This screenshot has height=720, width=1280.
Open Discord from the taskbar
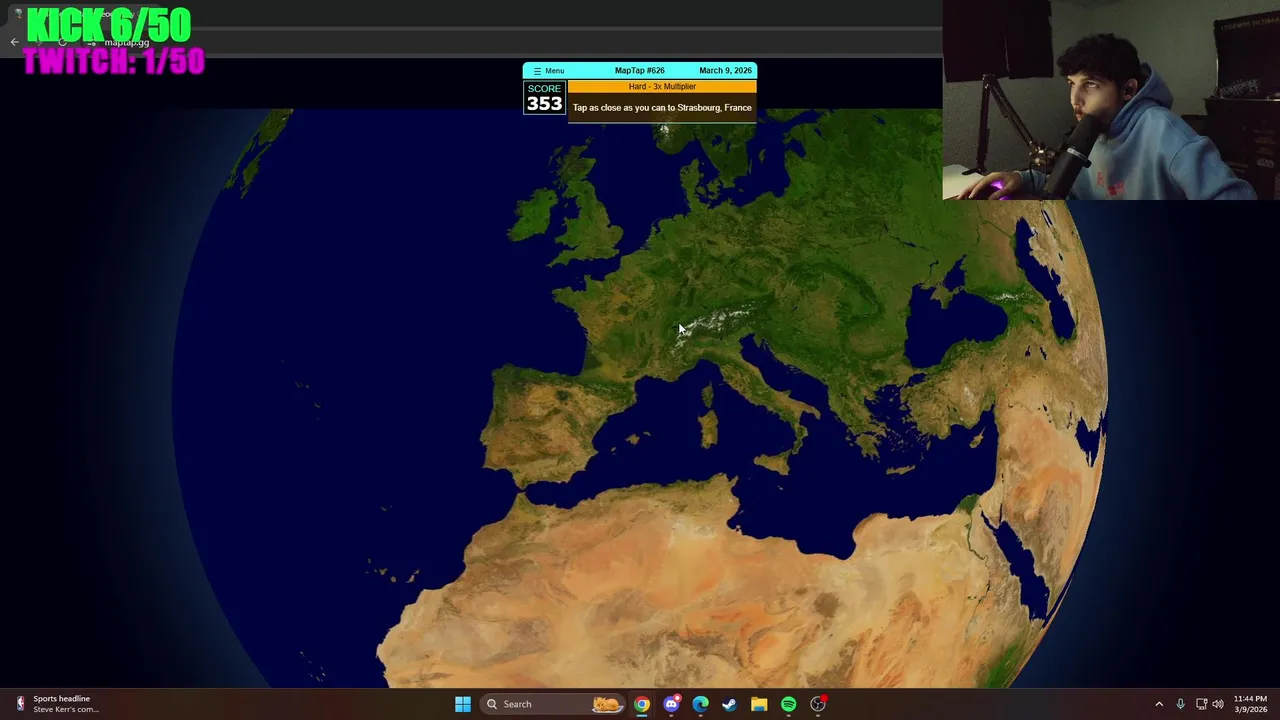[671, 704]
